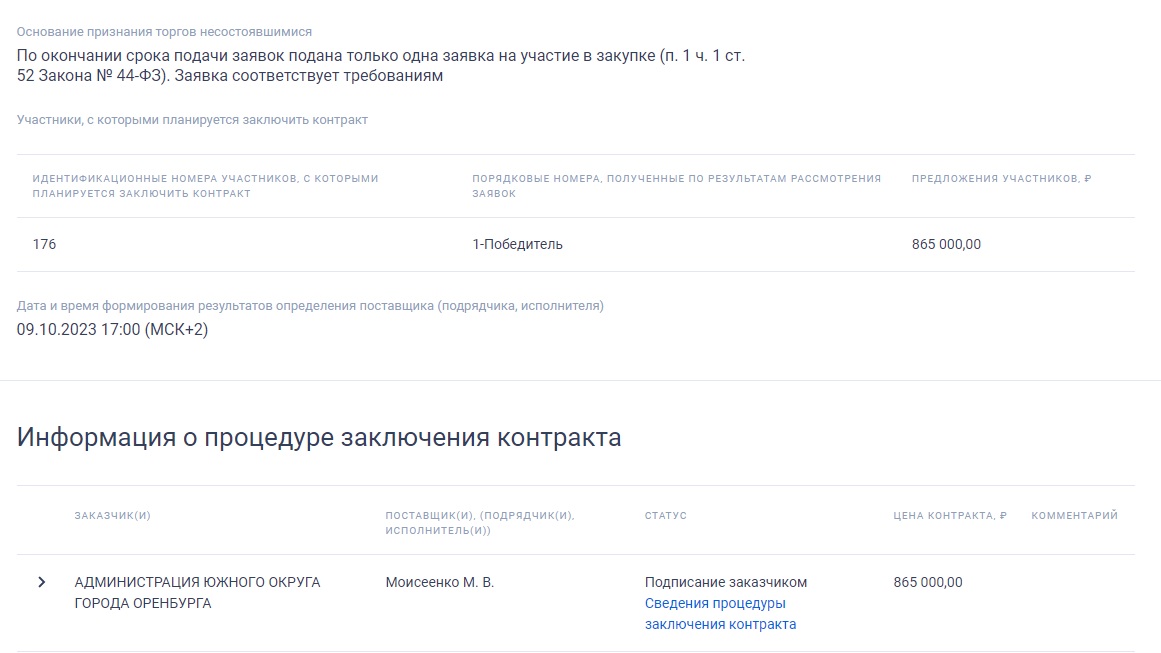The image size is (1161, 653).
Task: Click the Информация о процедуре заключения контракта heading
Action: click(x=319, y=438)
